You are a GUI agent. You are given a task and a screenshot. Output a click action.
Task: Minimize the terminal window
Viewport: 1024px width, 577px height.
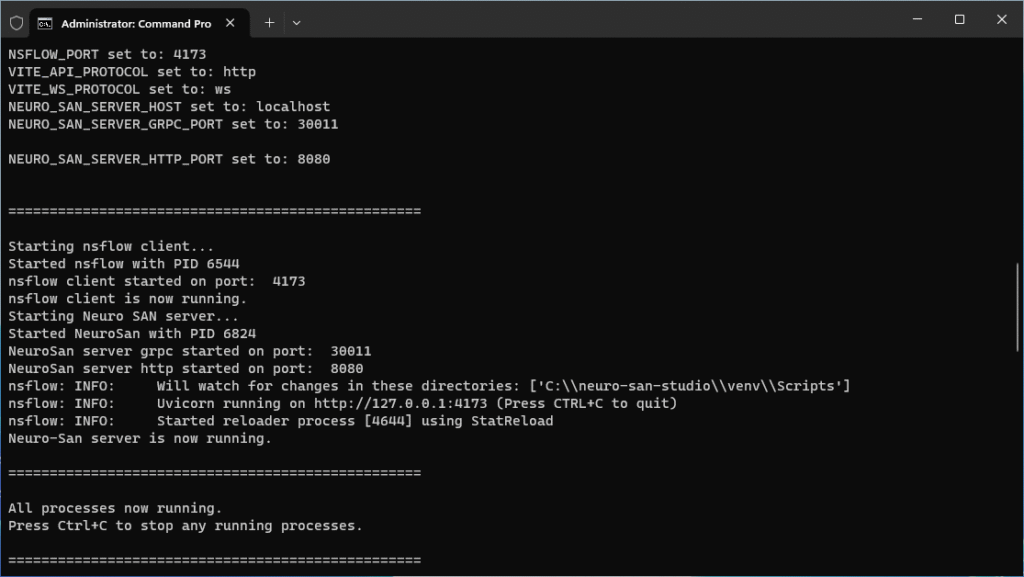click(x=913, y=20)
